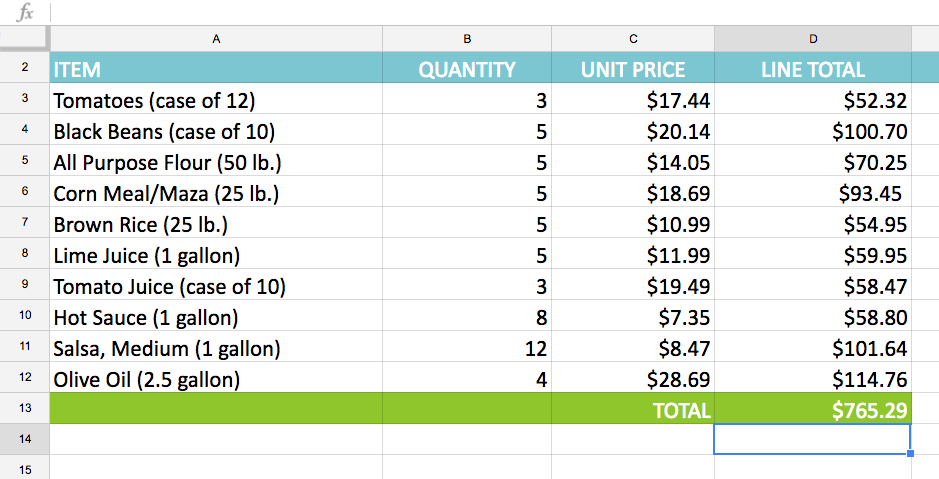The width and height of the screenshot is (939, 479).
Task: Select row 2 header
Action: [x=24, y=69]
